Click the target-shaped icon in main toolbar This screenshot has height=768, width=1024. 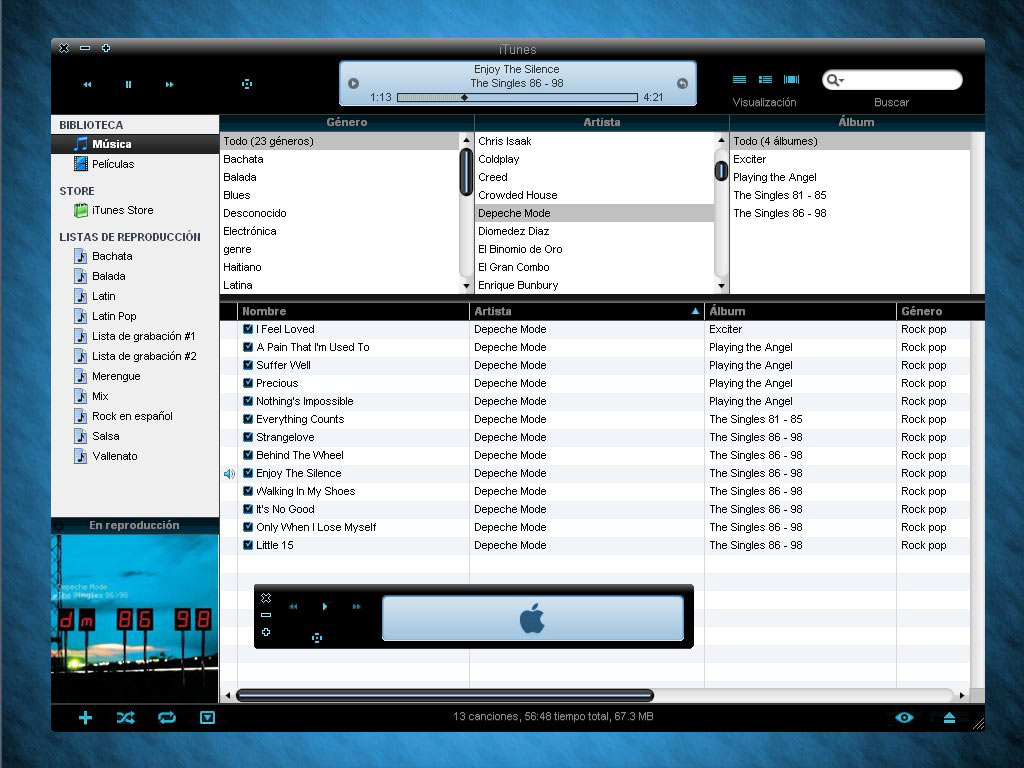247,84
